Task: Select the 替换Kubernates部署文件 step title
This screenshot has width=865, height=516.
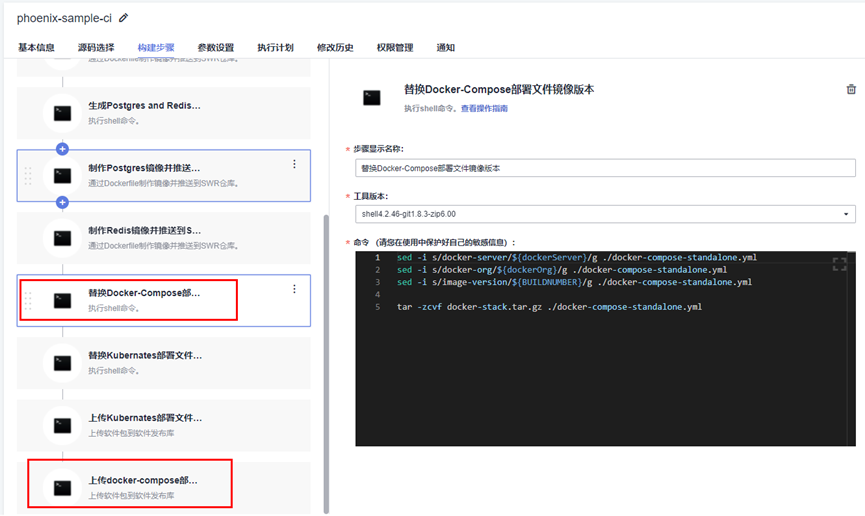Action: coord(145,355)
